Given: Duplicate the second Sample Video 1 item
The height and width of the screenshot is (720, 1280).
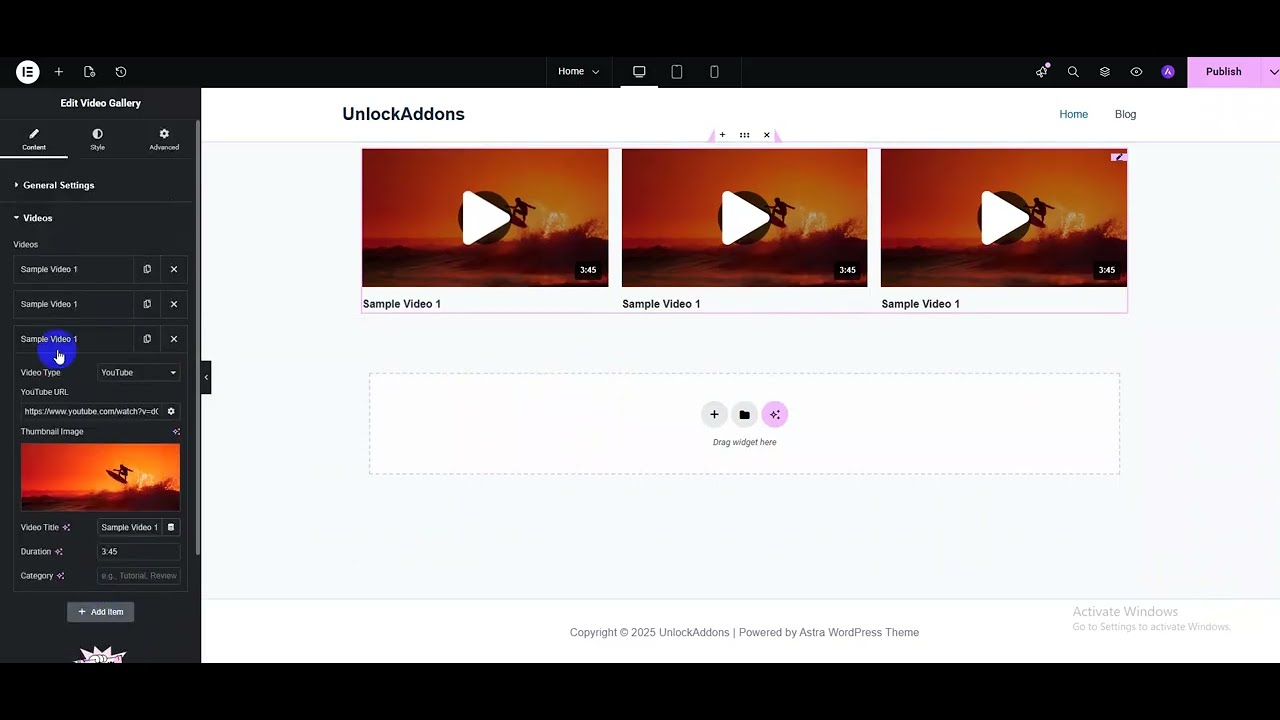Looking at the screenshot, I should click(x=147, y=304).
